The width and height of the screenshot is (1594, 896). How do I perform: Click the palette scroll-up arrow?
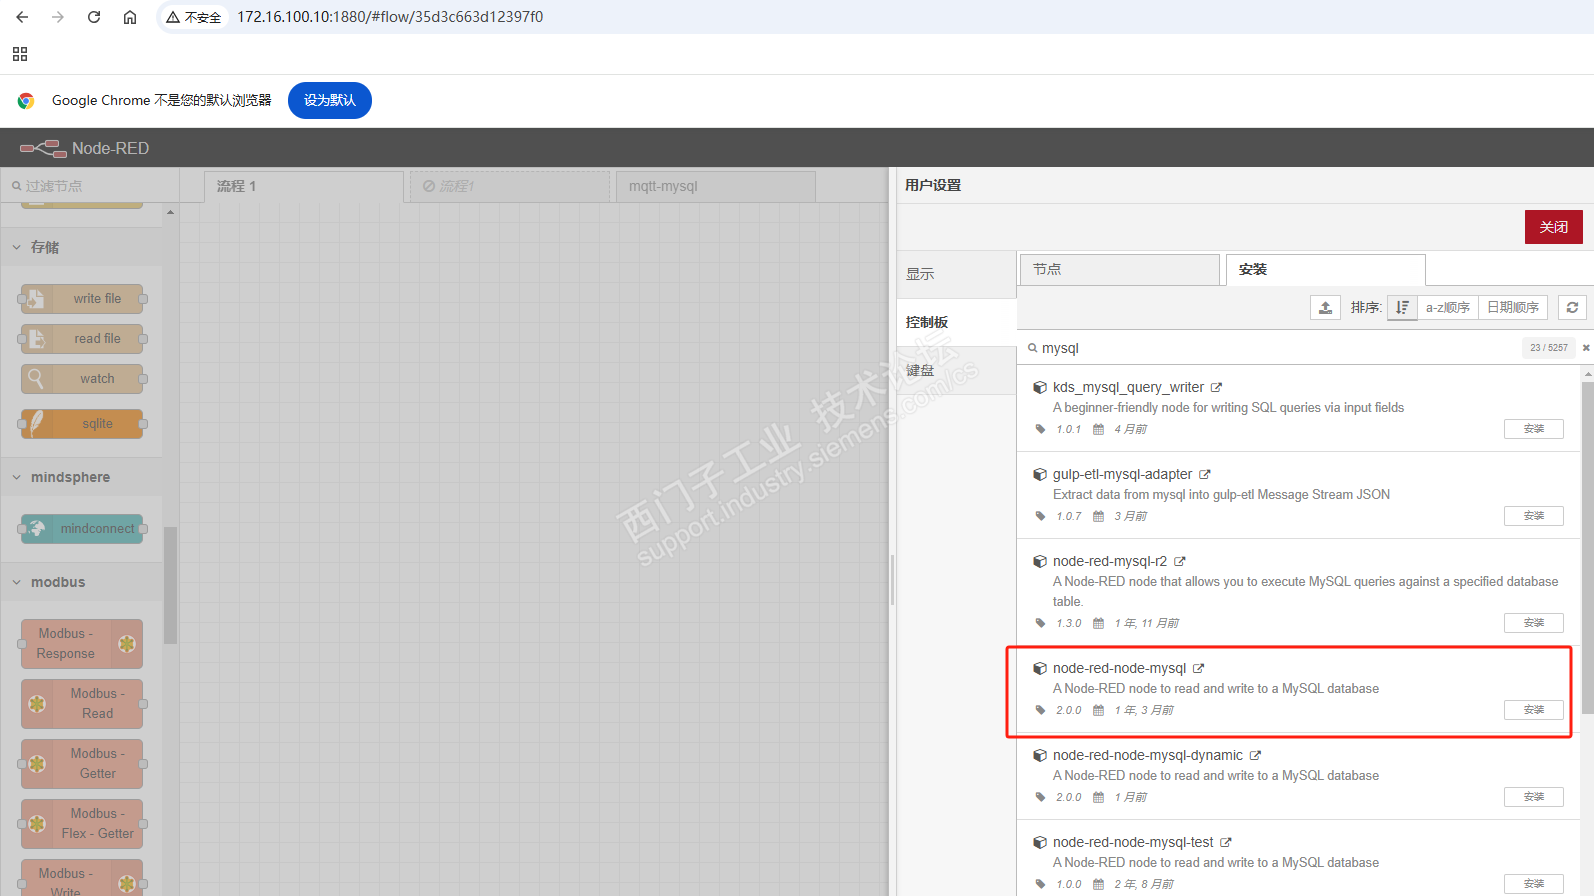tap(170, 212)
